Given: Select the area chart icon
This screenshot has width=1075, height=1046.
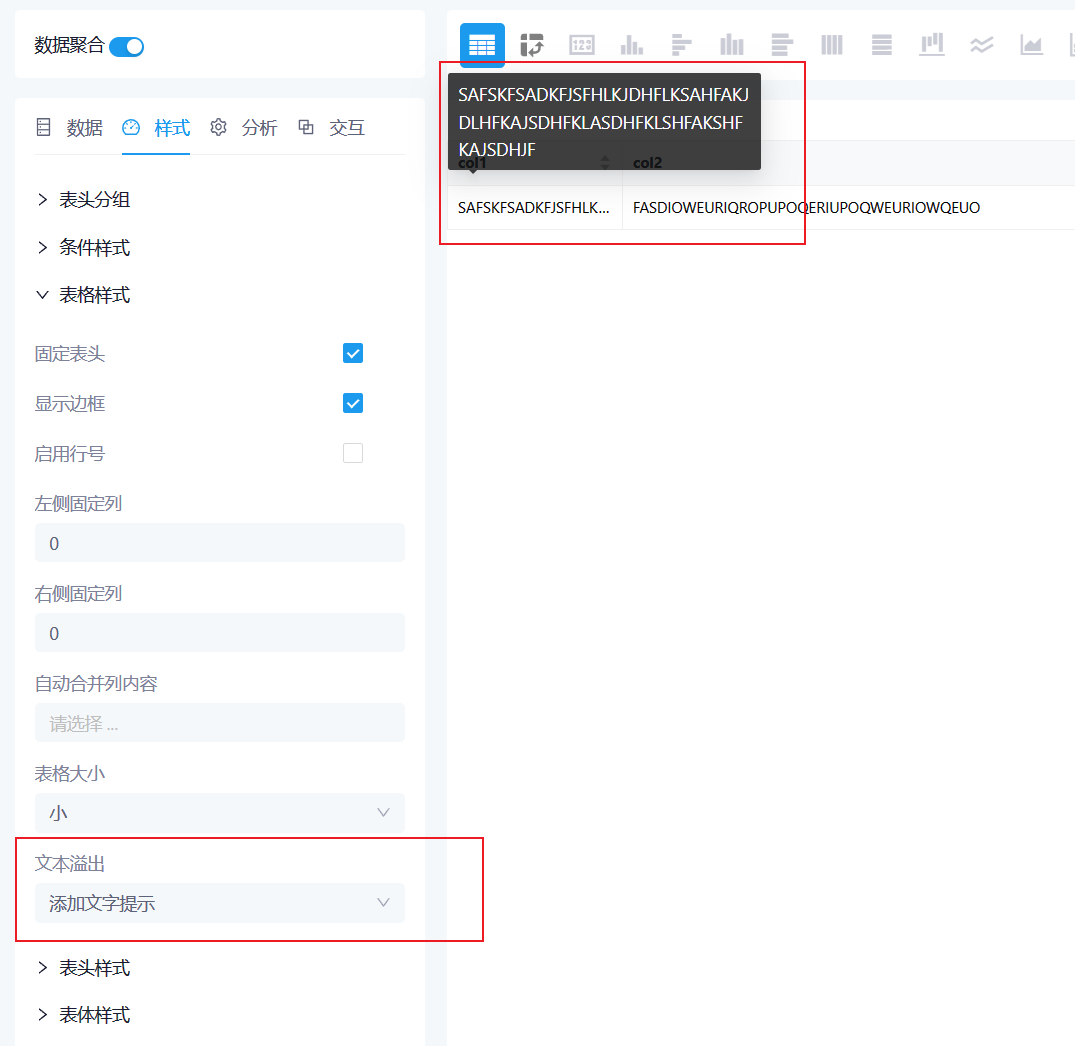Looking at the screenshot, I should [1031, 44].
